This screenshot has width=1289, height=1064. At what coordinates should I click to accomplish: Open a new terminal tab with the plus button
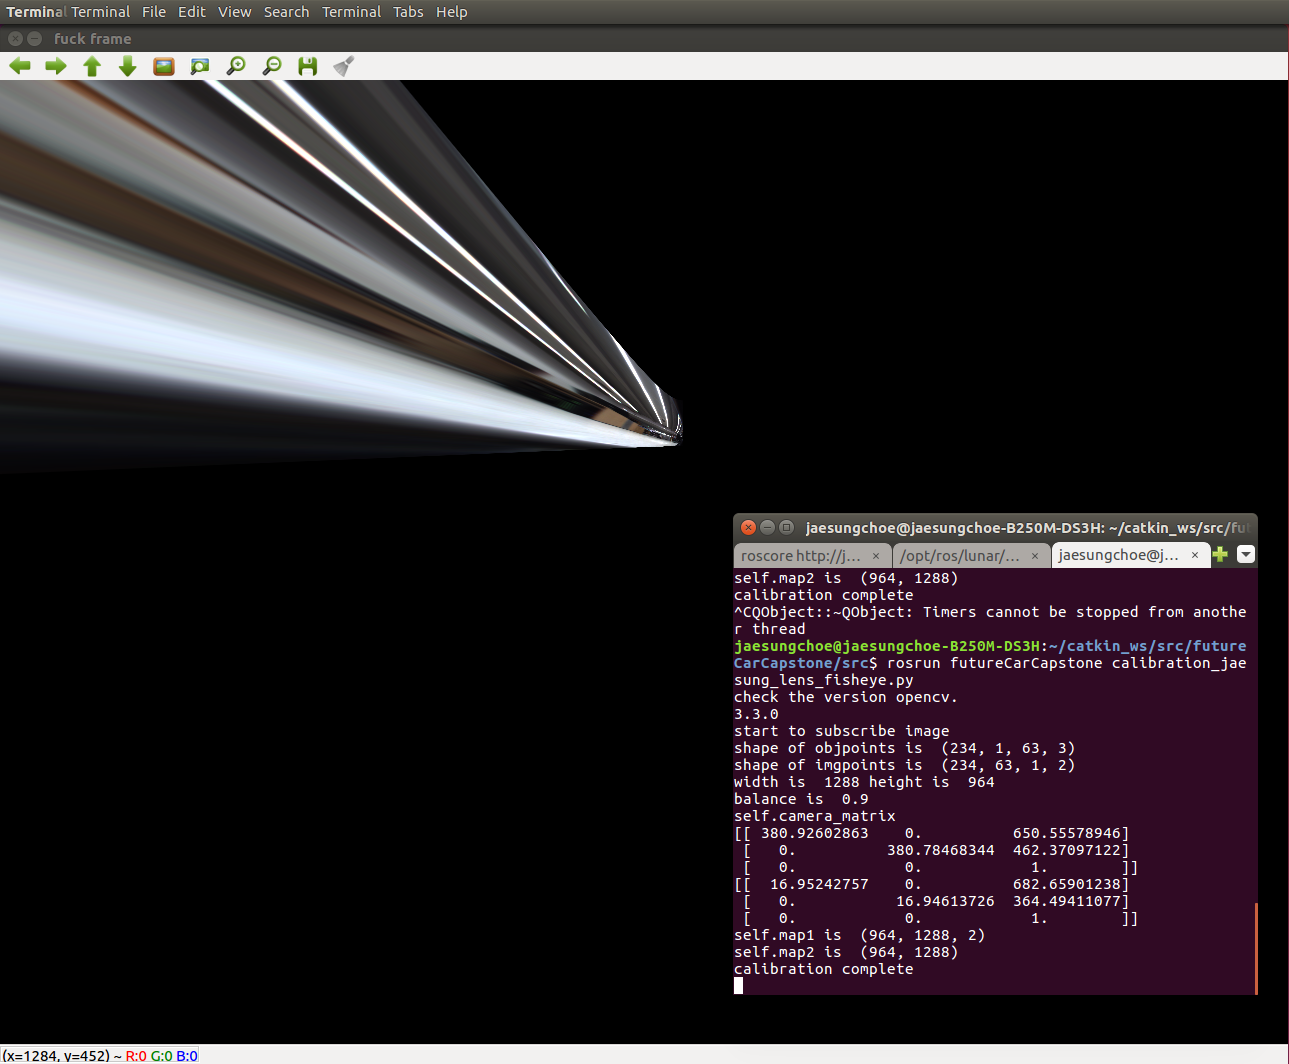tap(1220, 553)
